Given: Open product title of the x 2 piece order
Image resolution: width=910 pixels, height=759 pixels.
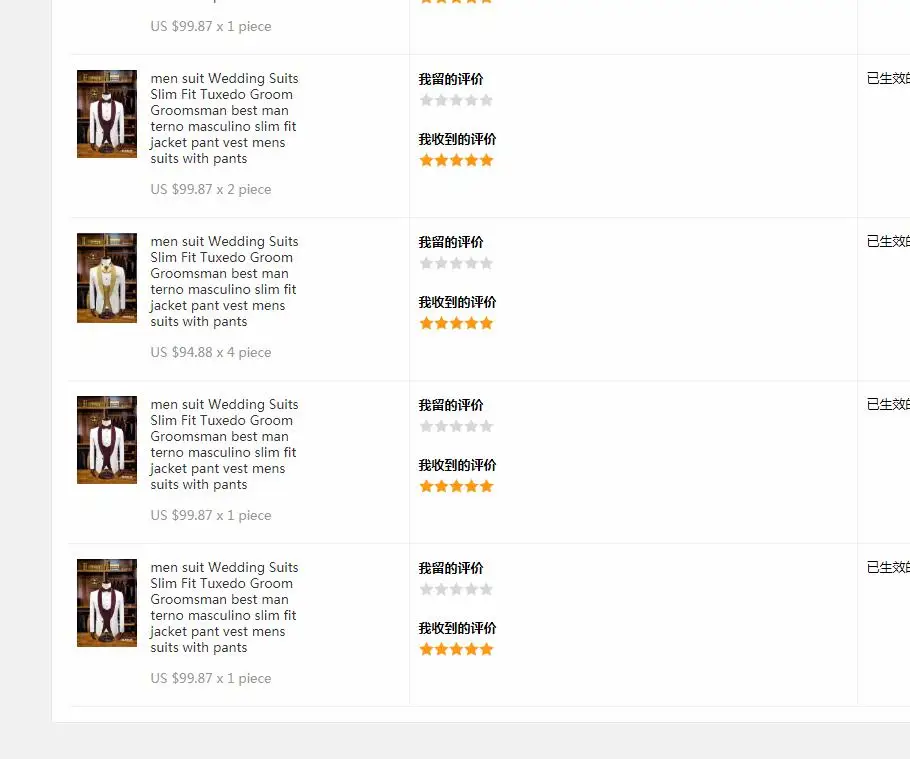Looking at the screenshot, I should (224, 118).
